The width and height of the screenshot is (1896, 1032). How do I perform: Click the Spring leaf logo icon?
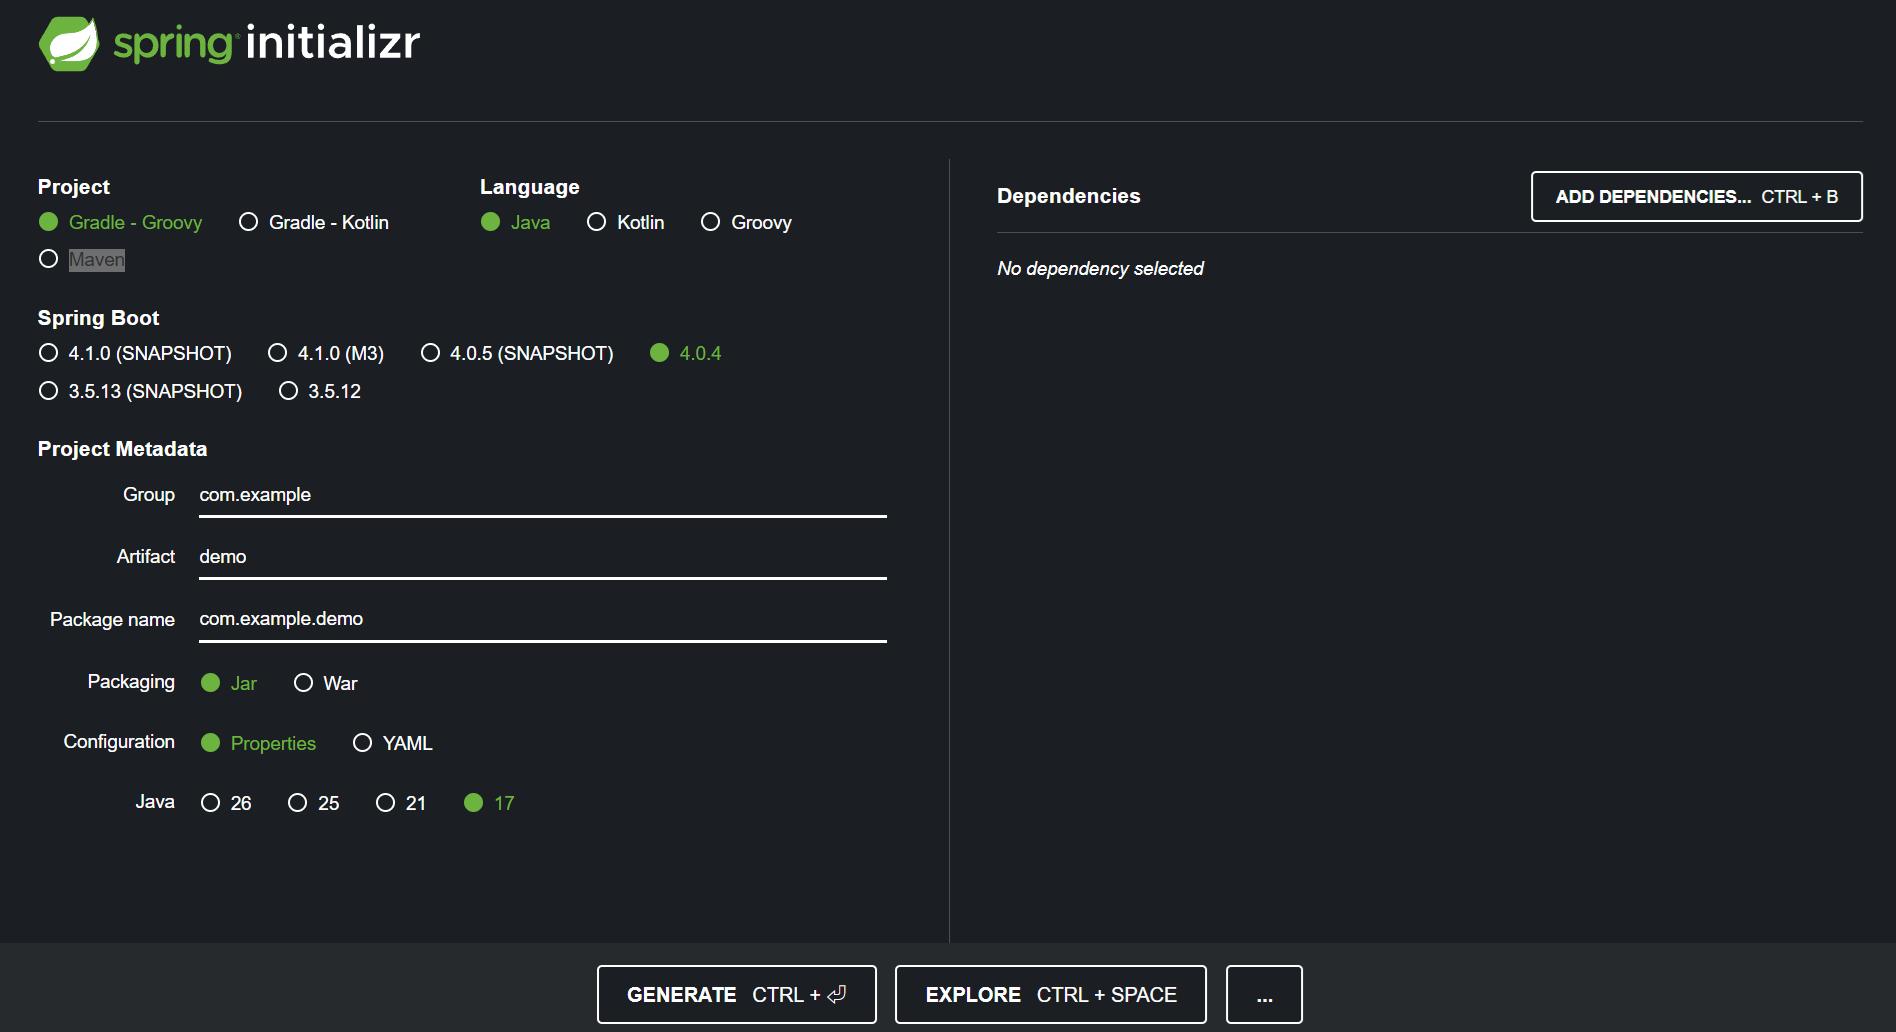(69, 43)
